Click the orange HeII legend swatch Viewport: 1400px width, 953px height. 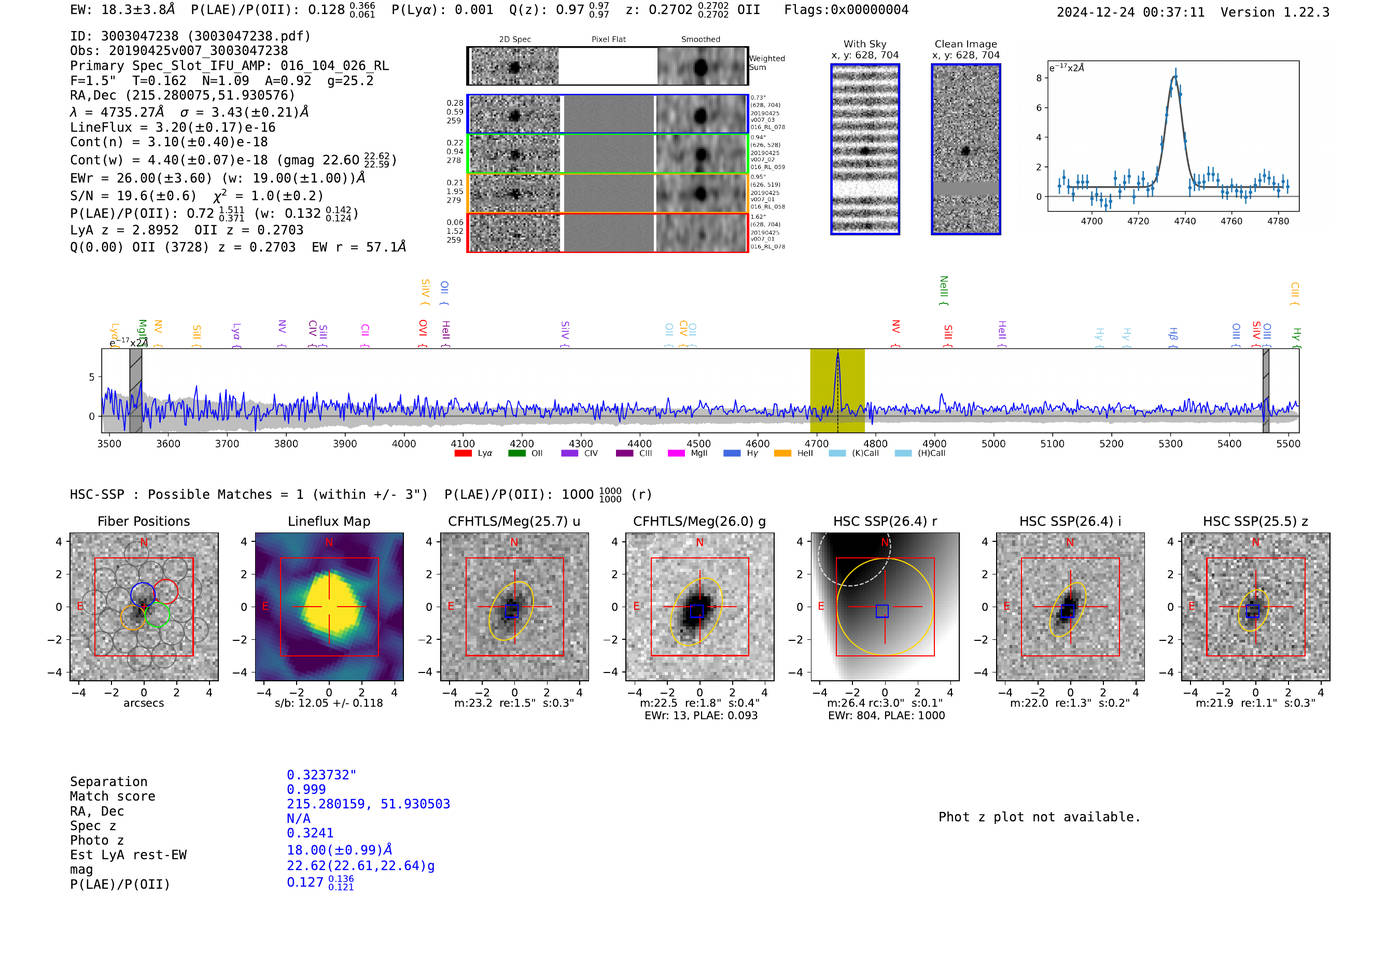(x=782, y=453)
